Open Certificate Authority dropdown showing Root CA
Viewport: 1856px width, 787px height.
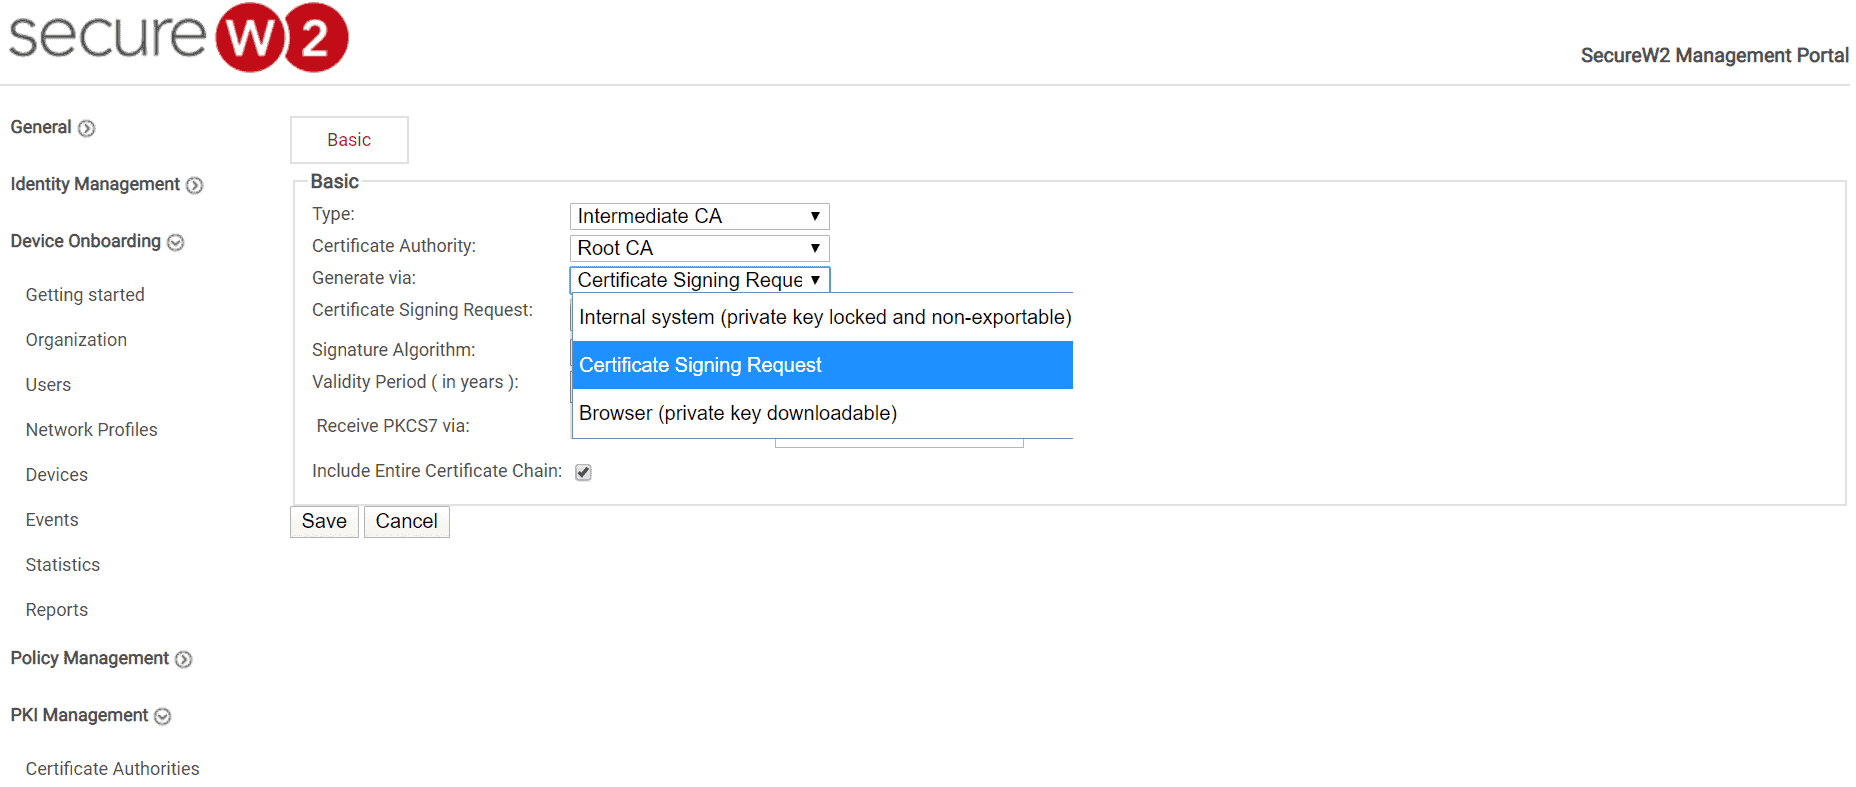click(699, 248)
